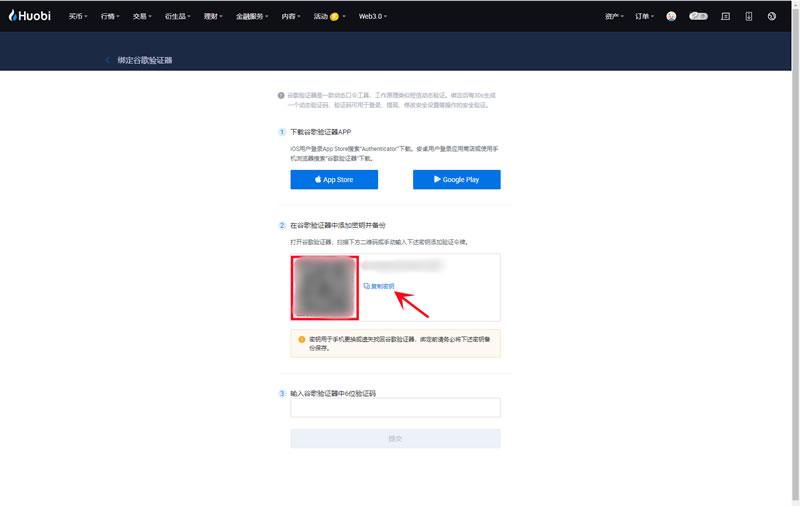Open the message list icon in header
Screen dimensions: 800x506
coord(725,16)
